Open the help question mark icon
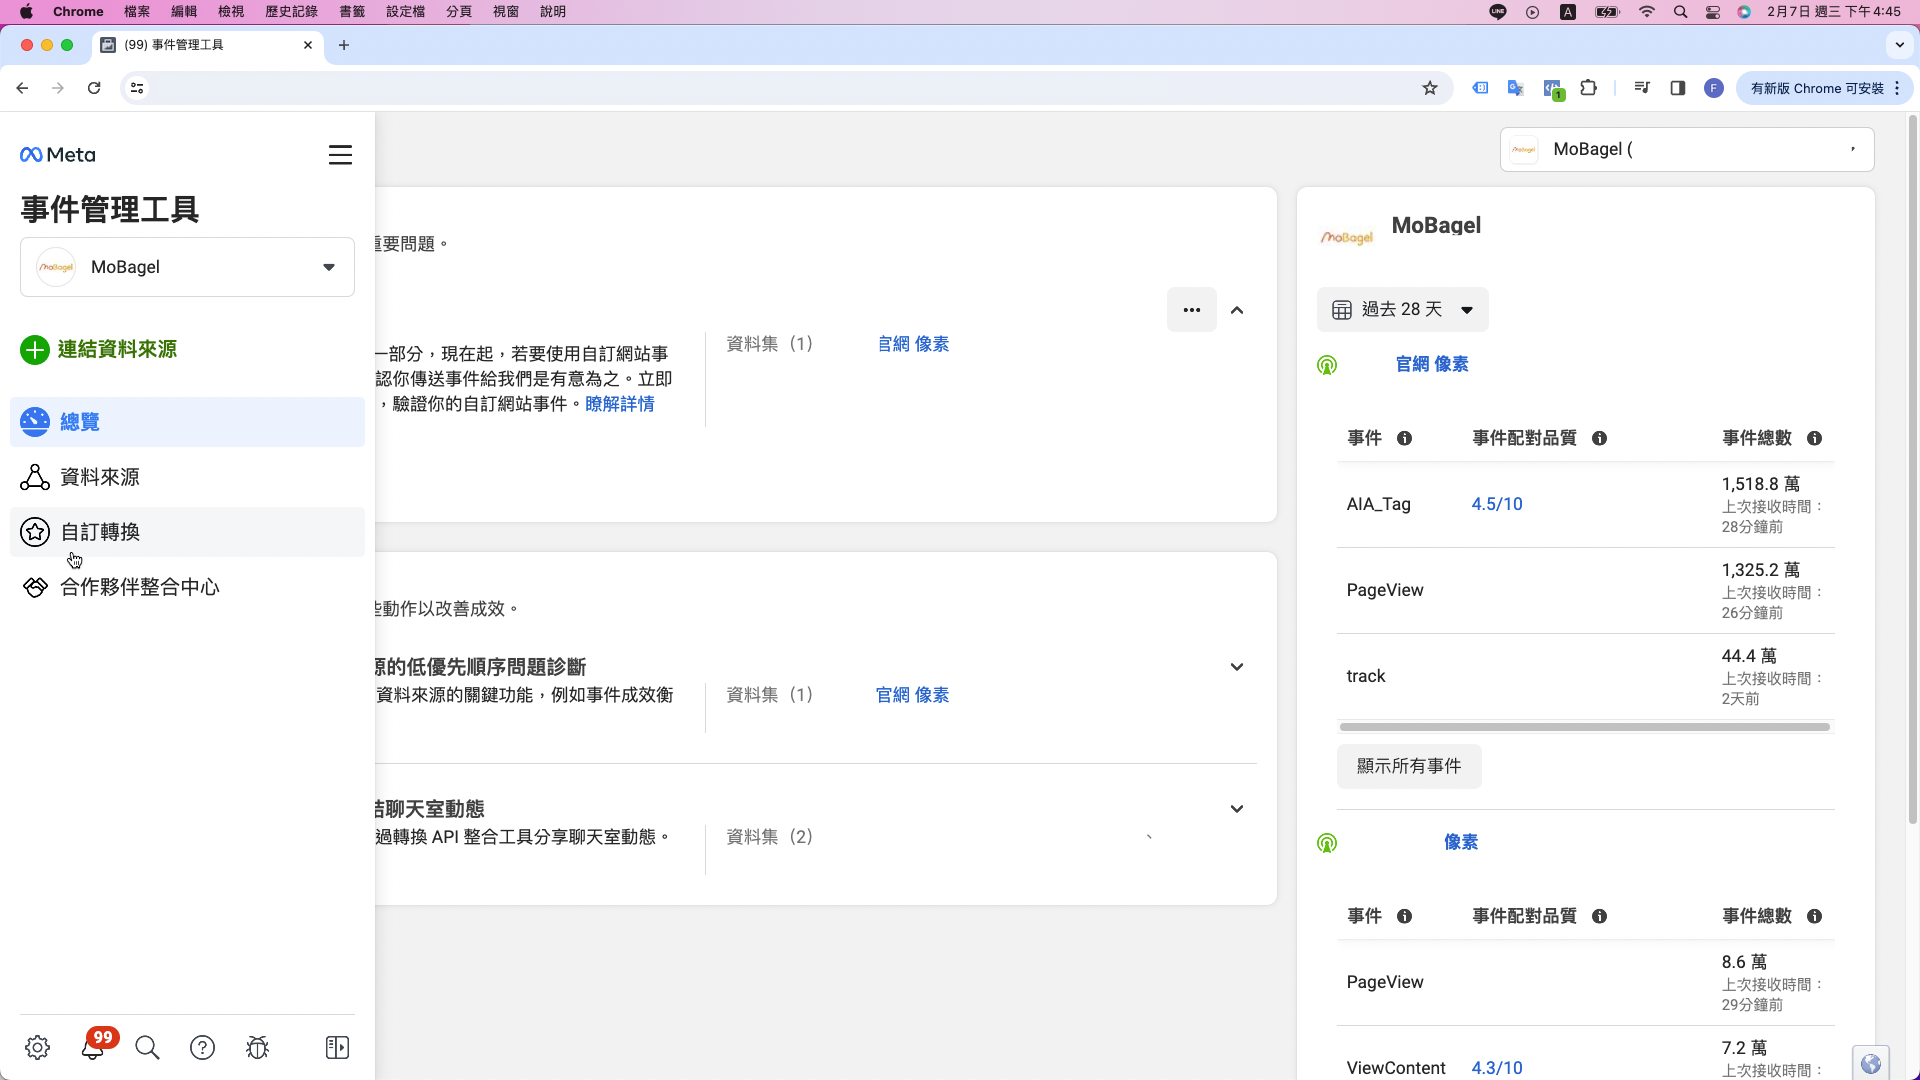Viewport: 1920px width, 1080px height. (202, 1047)
